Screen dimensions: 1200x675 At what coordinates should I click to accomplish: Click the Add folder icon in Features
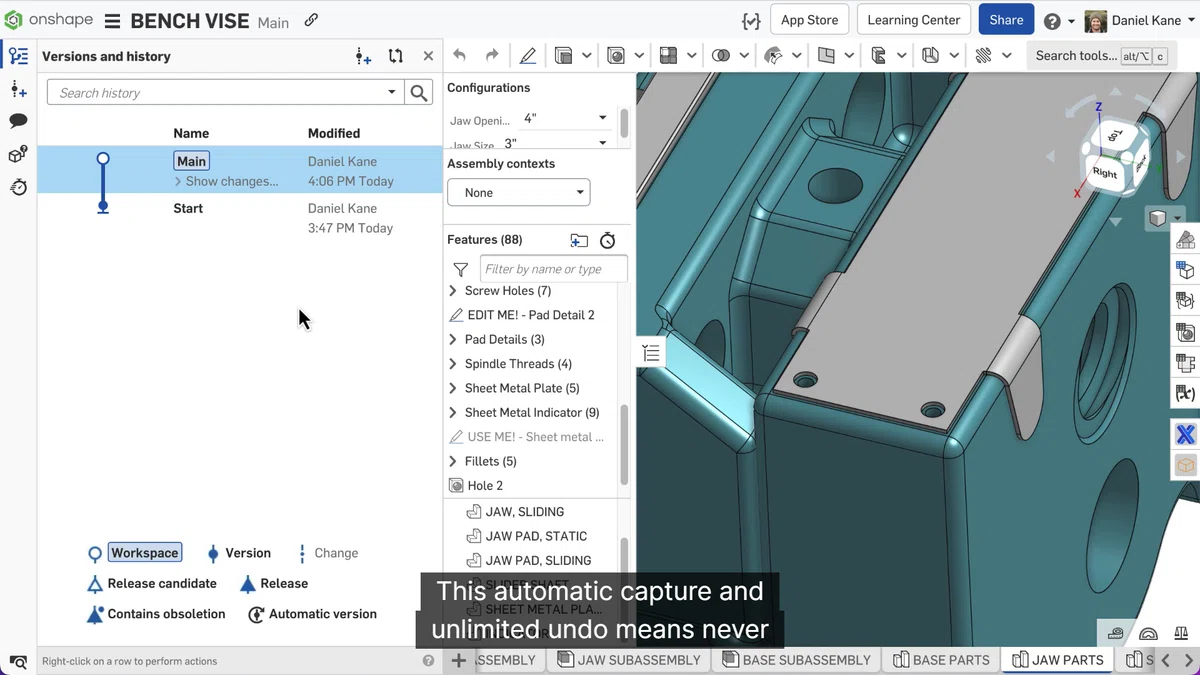579,240
